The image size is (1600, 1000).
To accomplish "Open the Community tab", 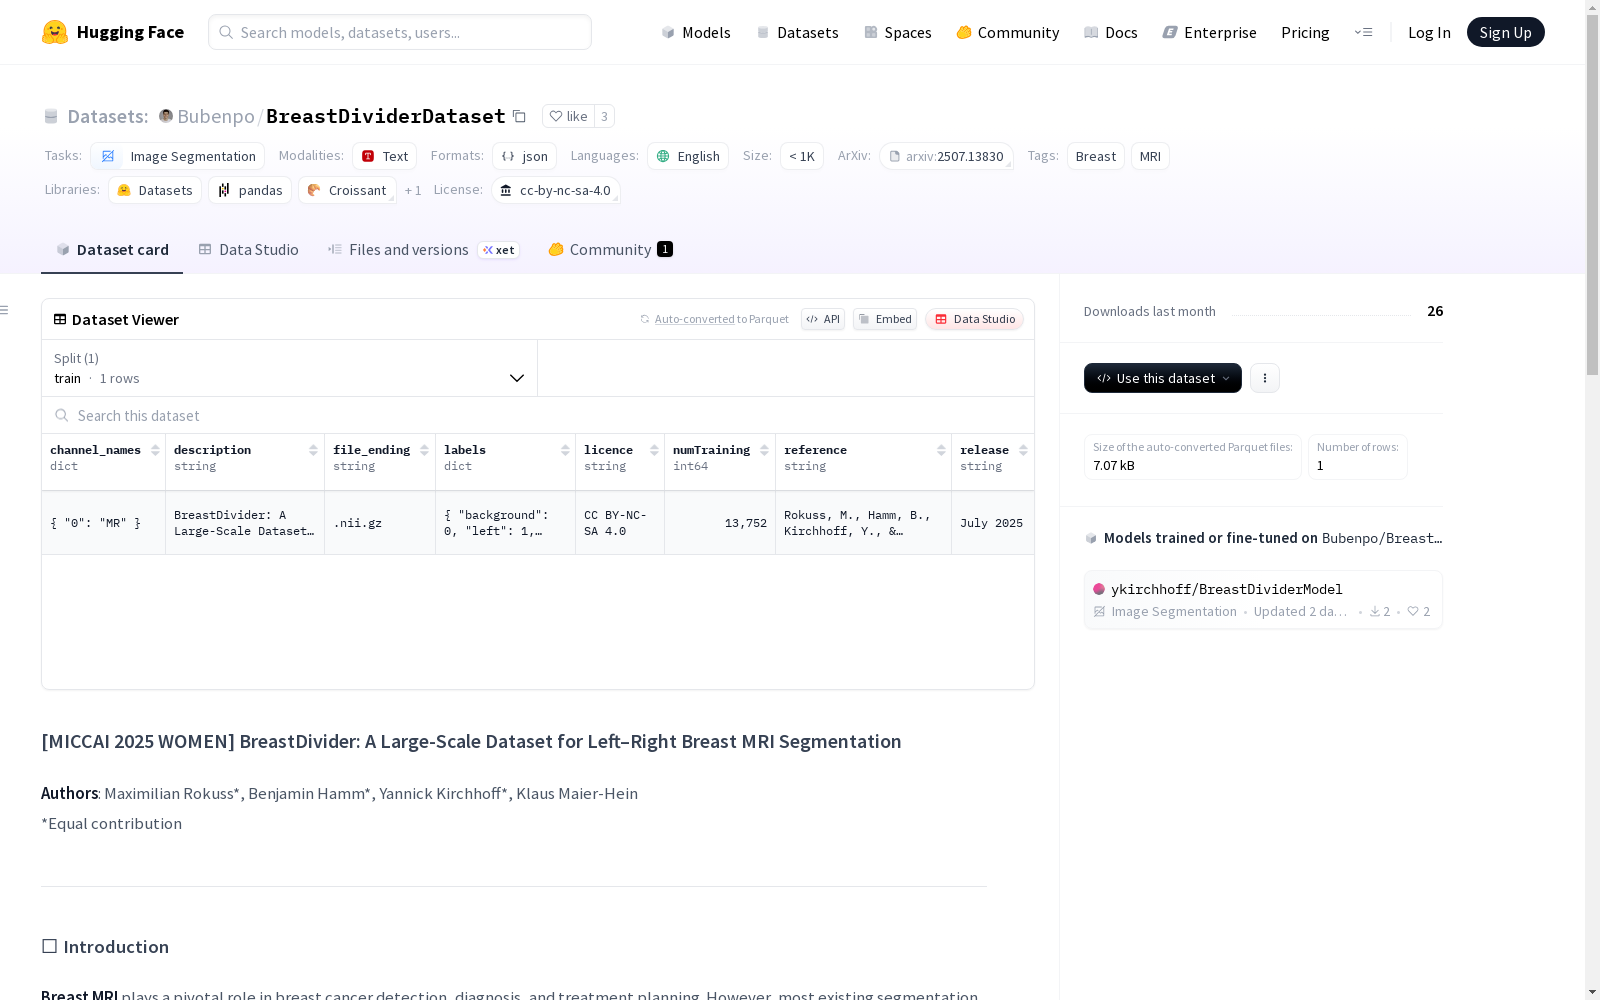I will click(610, 249).
